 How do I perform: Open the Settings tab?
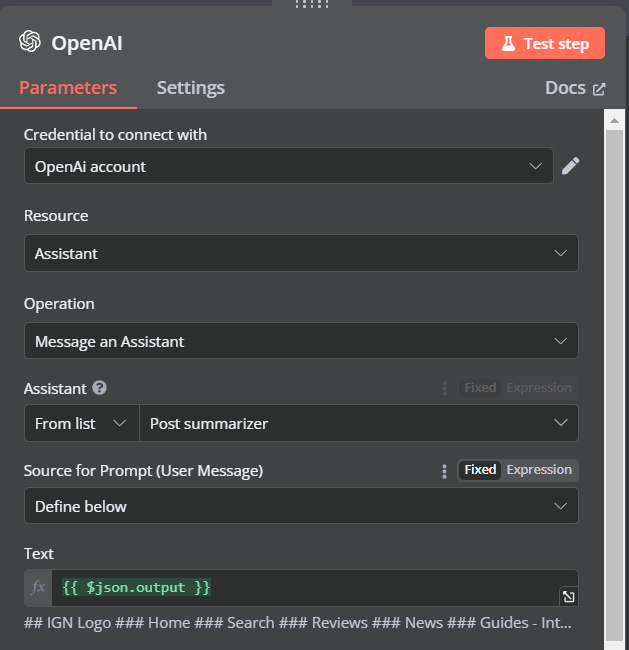pyautogui.click(x=191, y=88)
